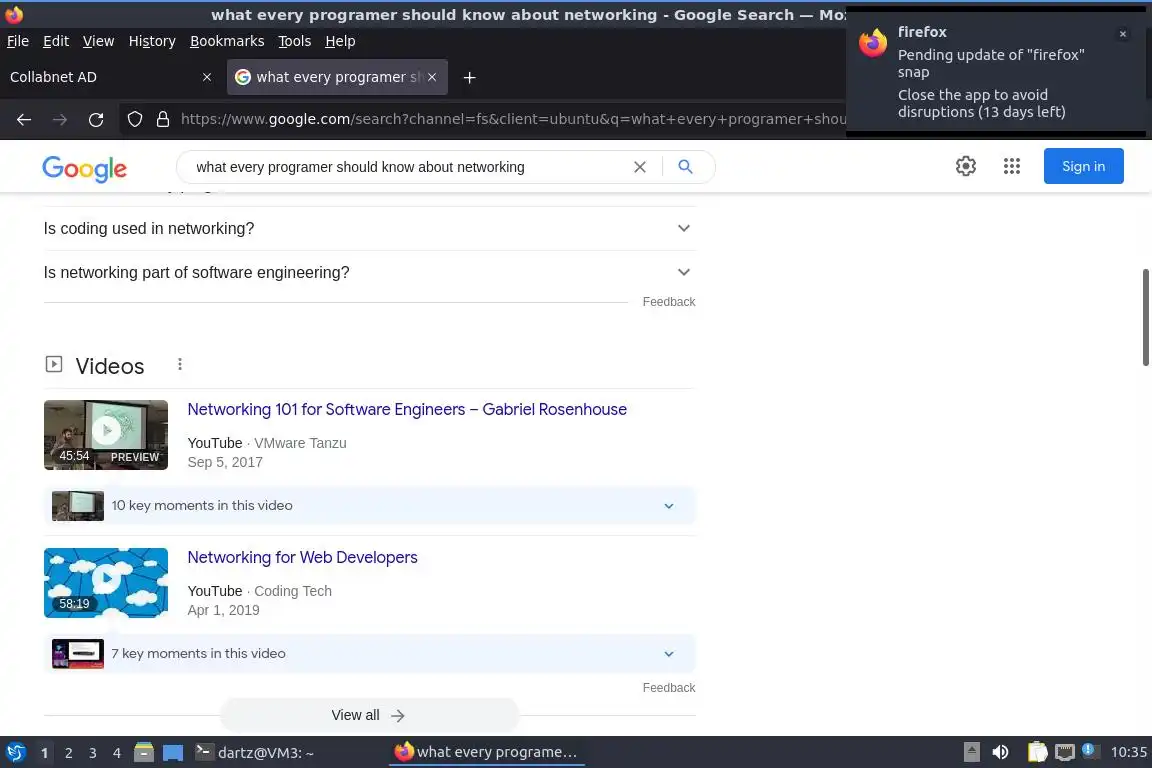The height and width of the screenshot is (768, 1152).
Task: Open new tab with the plus icon
Action: [x=469, y=77]
